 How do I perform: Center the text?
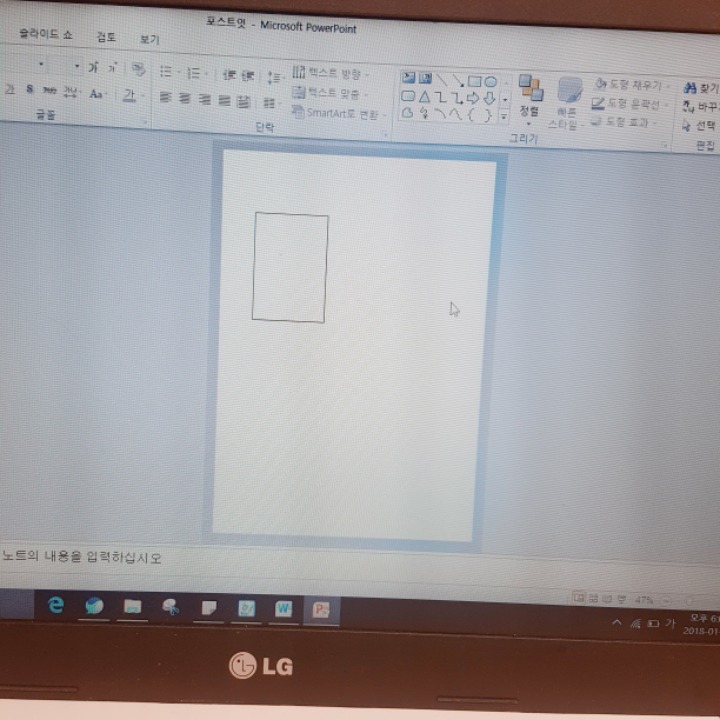point(185,98)
